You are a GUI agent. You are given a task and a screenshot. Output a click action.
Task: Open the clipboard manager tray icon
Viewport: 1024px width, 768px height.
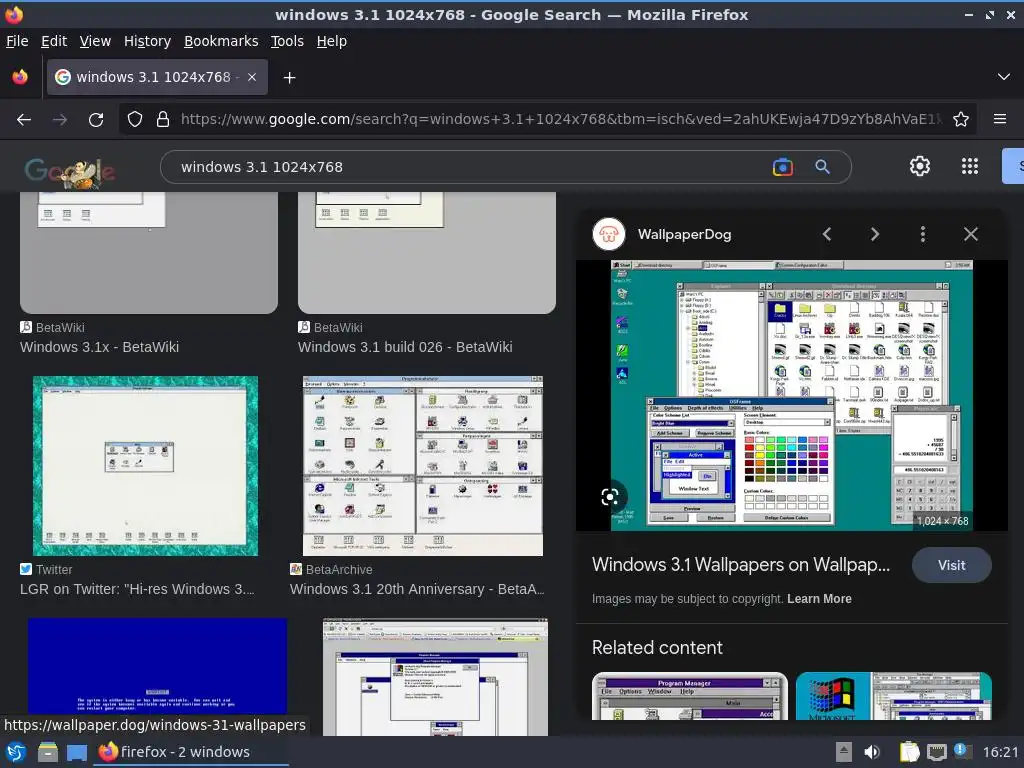[x=909, y=752]
